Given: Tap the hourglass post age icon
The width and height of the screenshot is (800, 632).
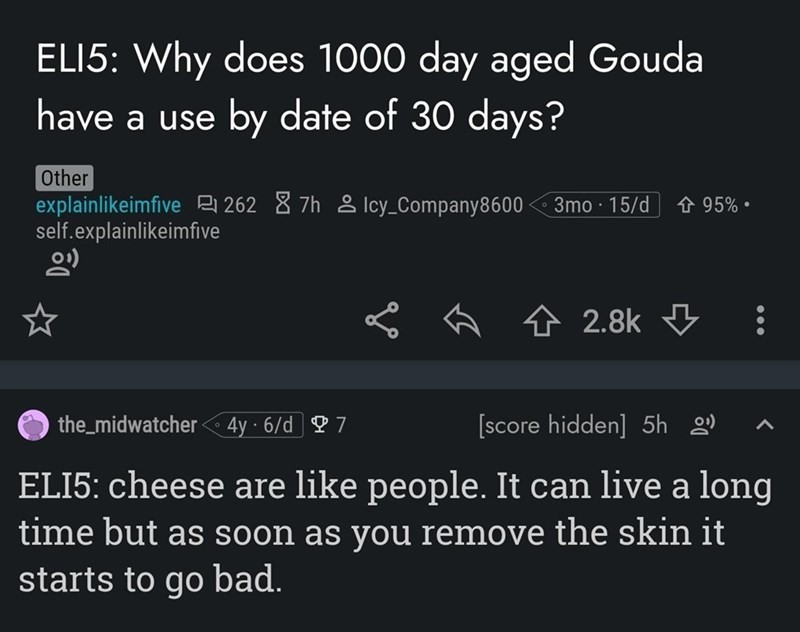Looking at the screenshot, I should [282, 206].
